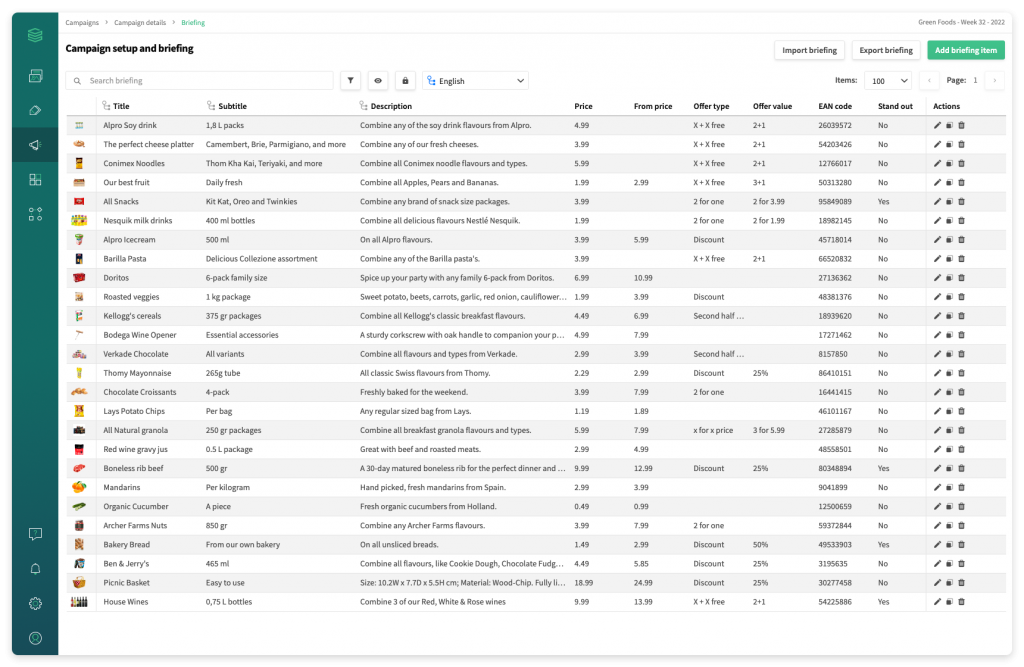The height and width of the screenshot is (667, 1024).
Task: Select the '18.99' price cell
Action: coord(584,583)
